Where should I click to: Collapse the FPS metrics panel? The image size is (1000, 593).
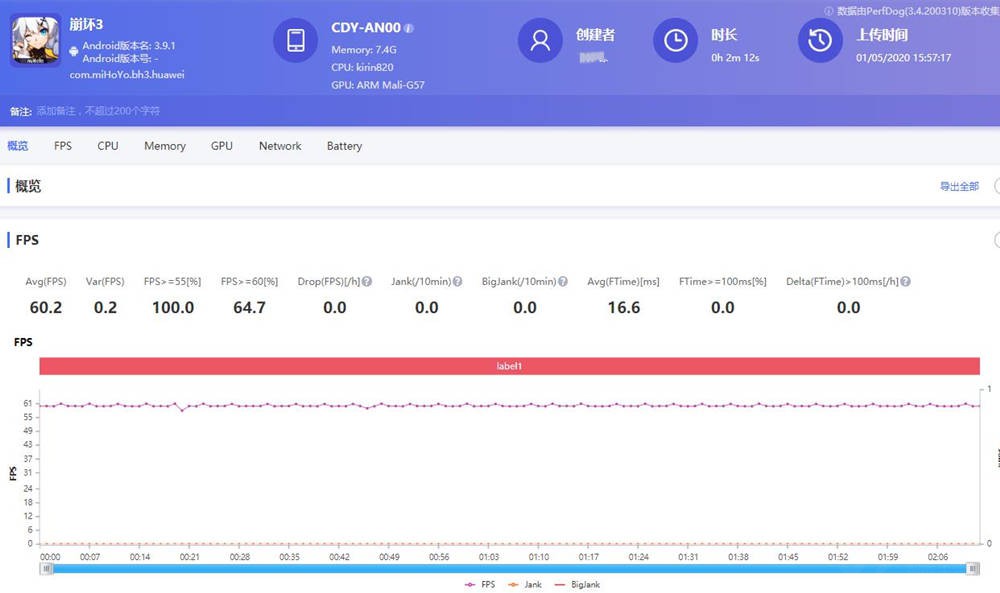pyautogui.click(x=997, y=240)
